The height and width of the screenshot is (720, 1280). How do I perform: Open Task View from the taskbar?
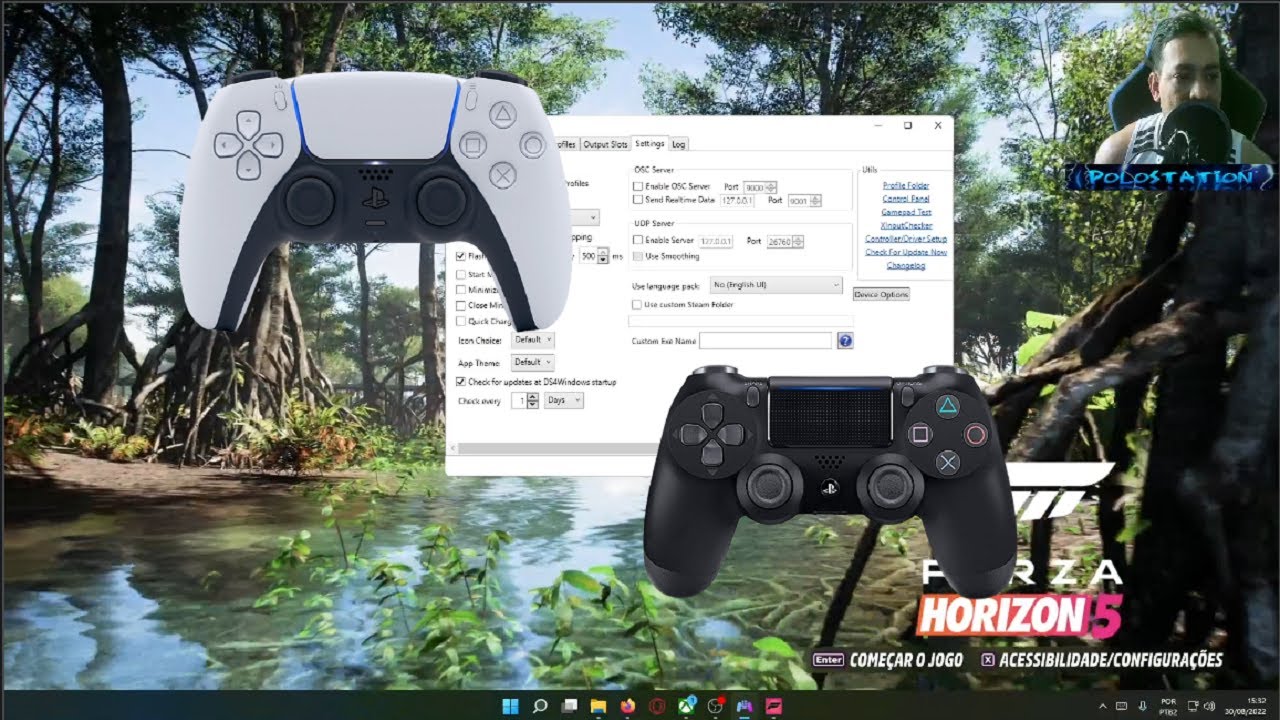pos(569,706)
